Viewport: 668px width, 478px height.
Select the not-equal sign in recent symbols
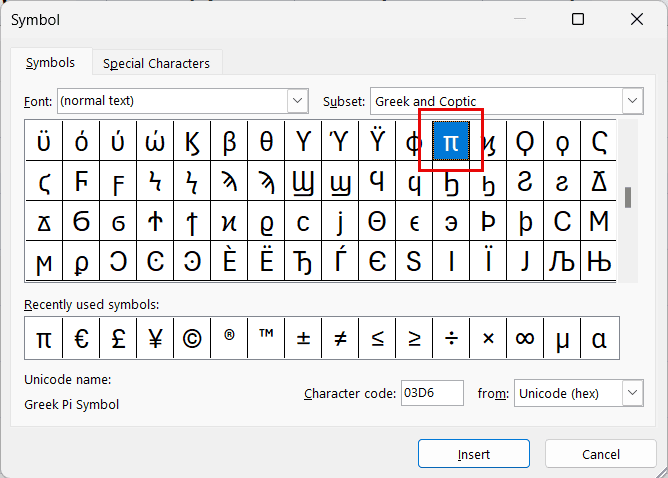tap(340, 339)
